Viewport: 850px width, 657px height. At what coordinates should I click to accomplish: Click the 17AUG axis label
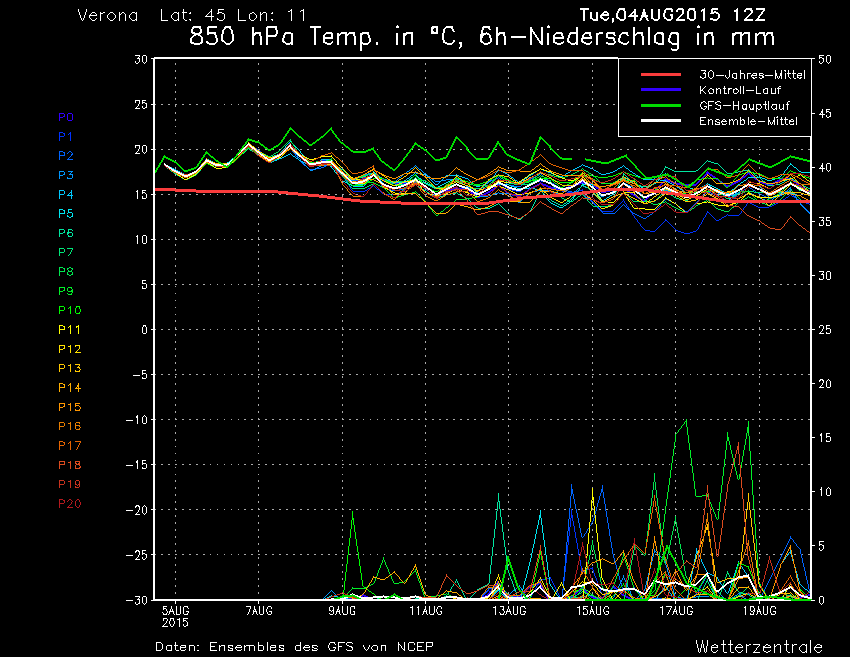(x=677, y=611)
